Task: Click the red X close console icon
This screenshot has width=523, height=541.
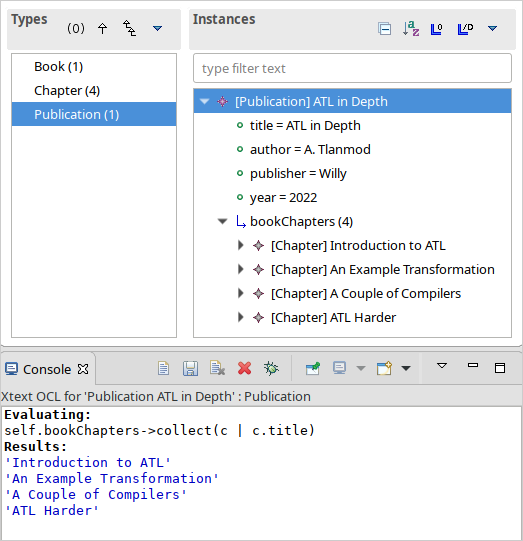Action: click(x=244, y=368)
